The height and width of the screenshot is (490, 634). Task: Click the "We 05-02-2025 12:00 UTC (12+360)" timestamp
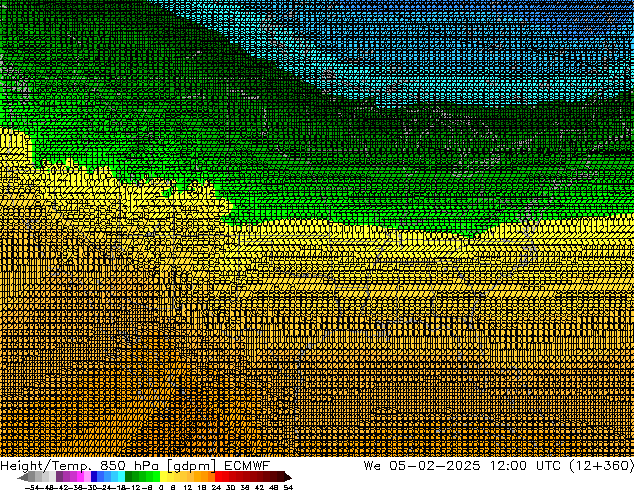coord(499,466)
